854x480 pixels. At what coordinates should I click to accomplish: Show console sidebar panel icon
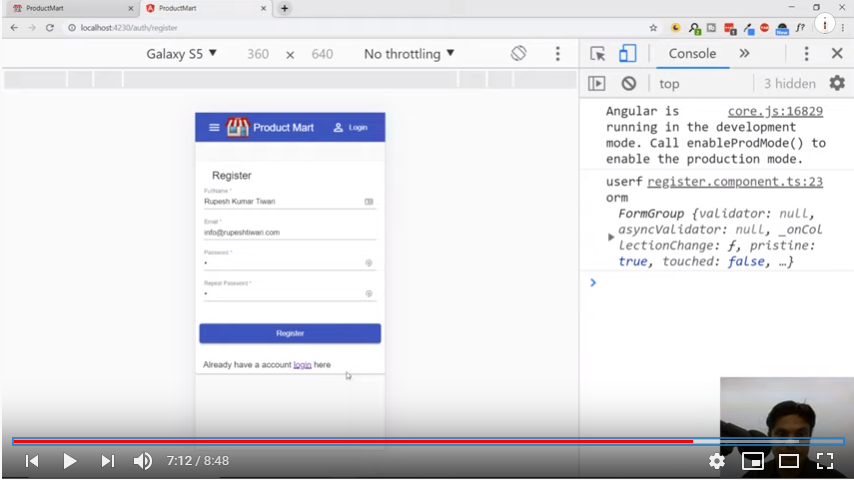tap(597, 84)
